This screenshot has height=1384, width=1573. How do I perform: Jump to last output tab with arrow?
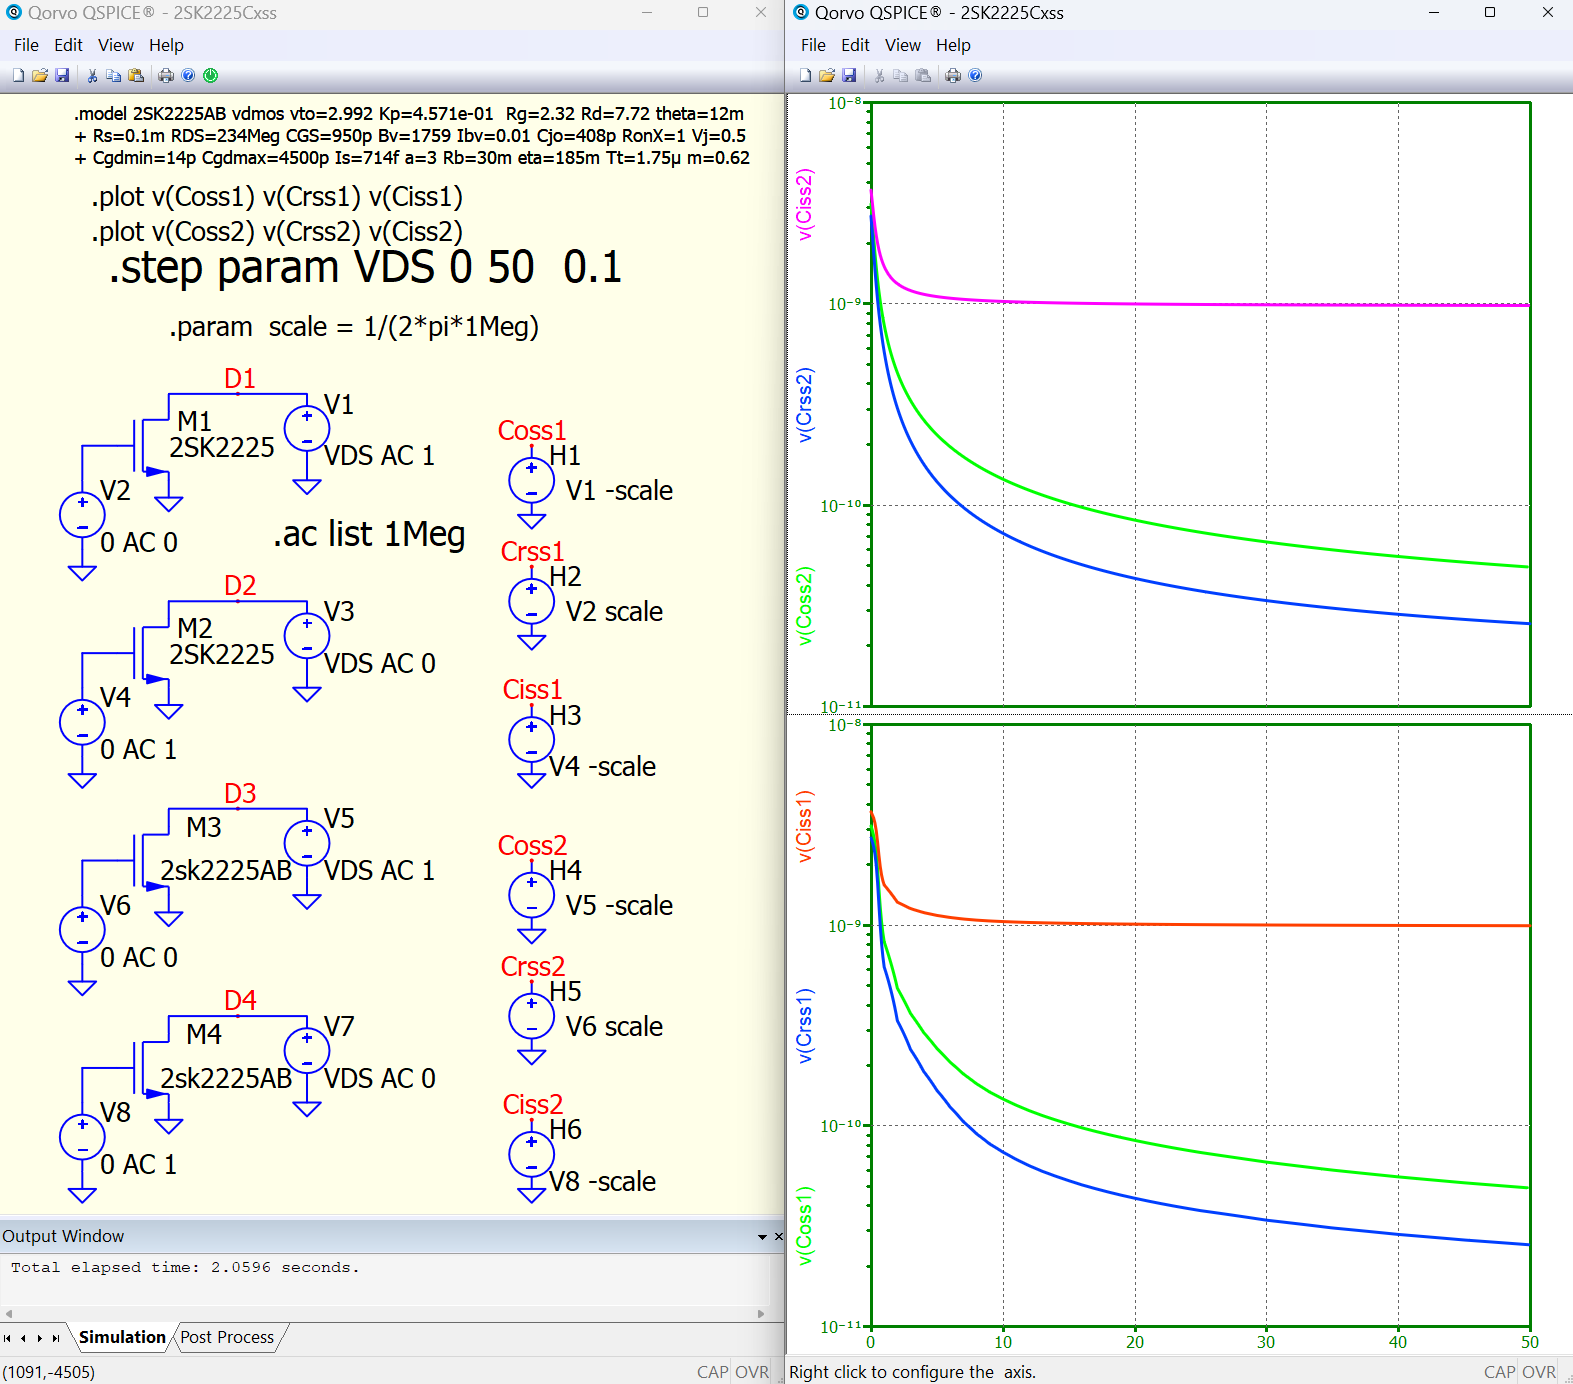[x=56, y=1338]
